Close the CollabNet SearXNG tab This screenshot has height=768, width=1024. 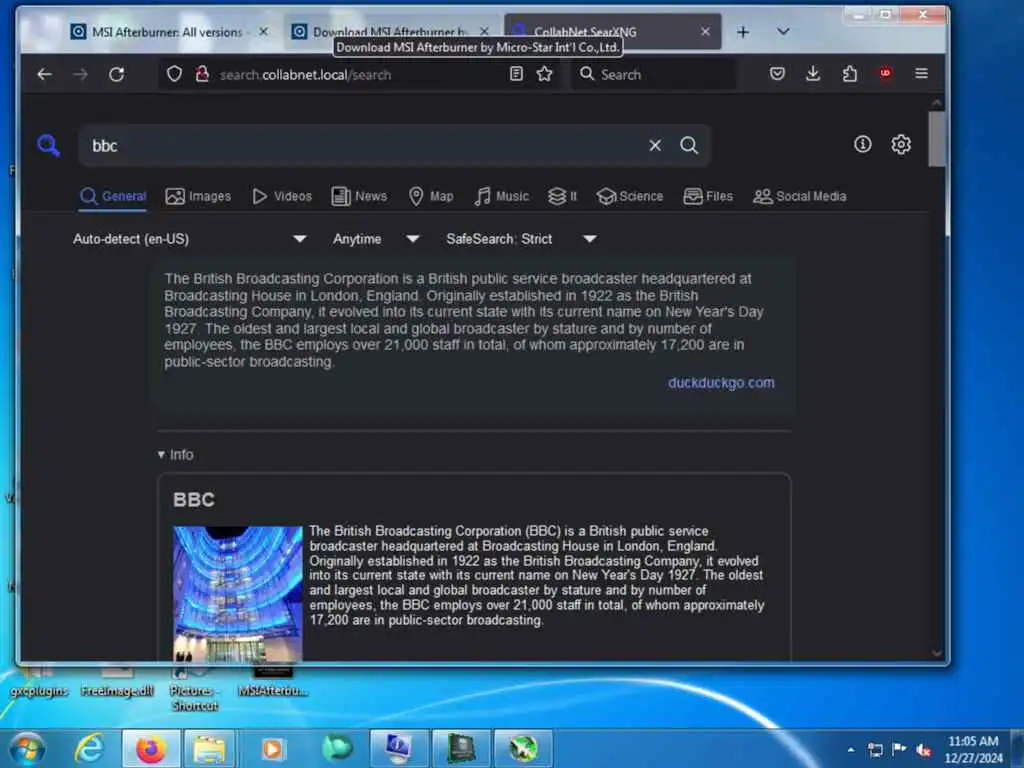click(705, 31)
